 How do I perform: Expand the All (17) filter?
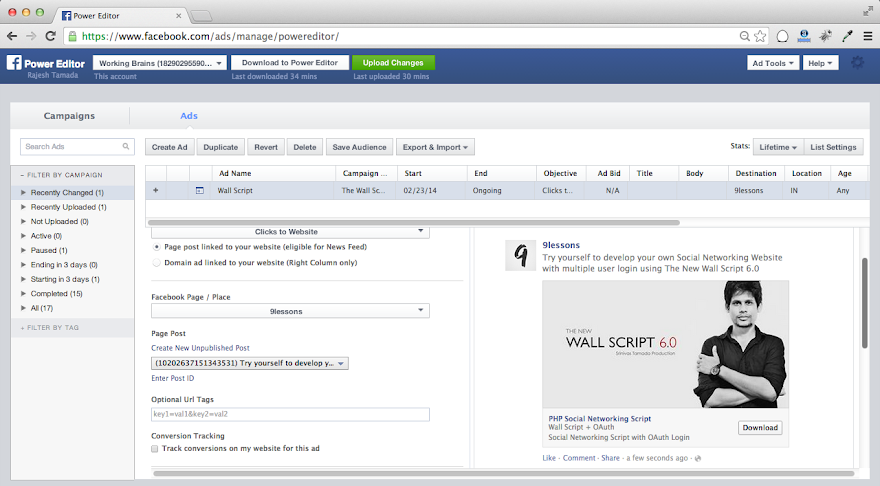click(x=23, y=308)
